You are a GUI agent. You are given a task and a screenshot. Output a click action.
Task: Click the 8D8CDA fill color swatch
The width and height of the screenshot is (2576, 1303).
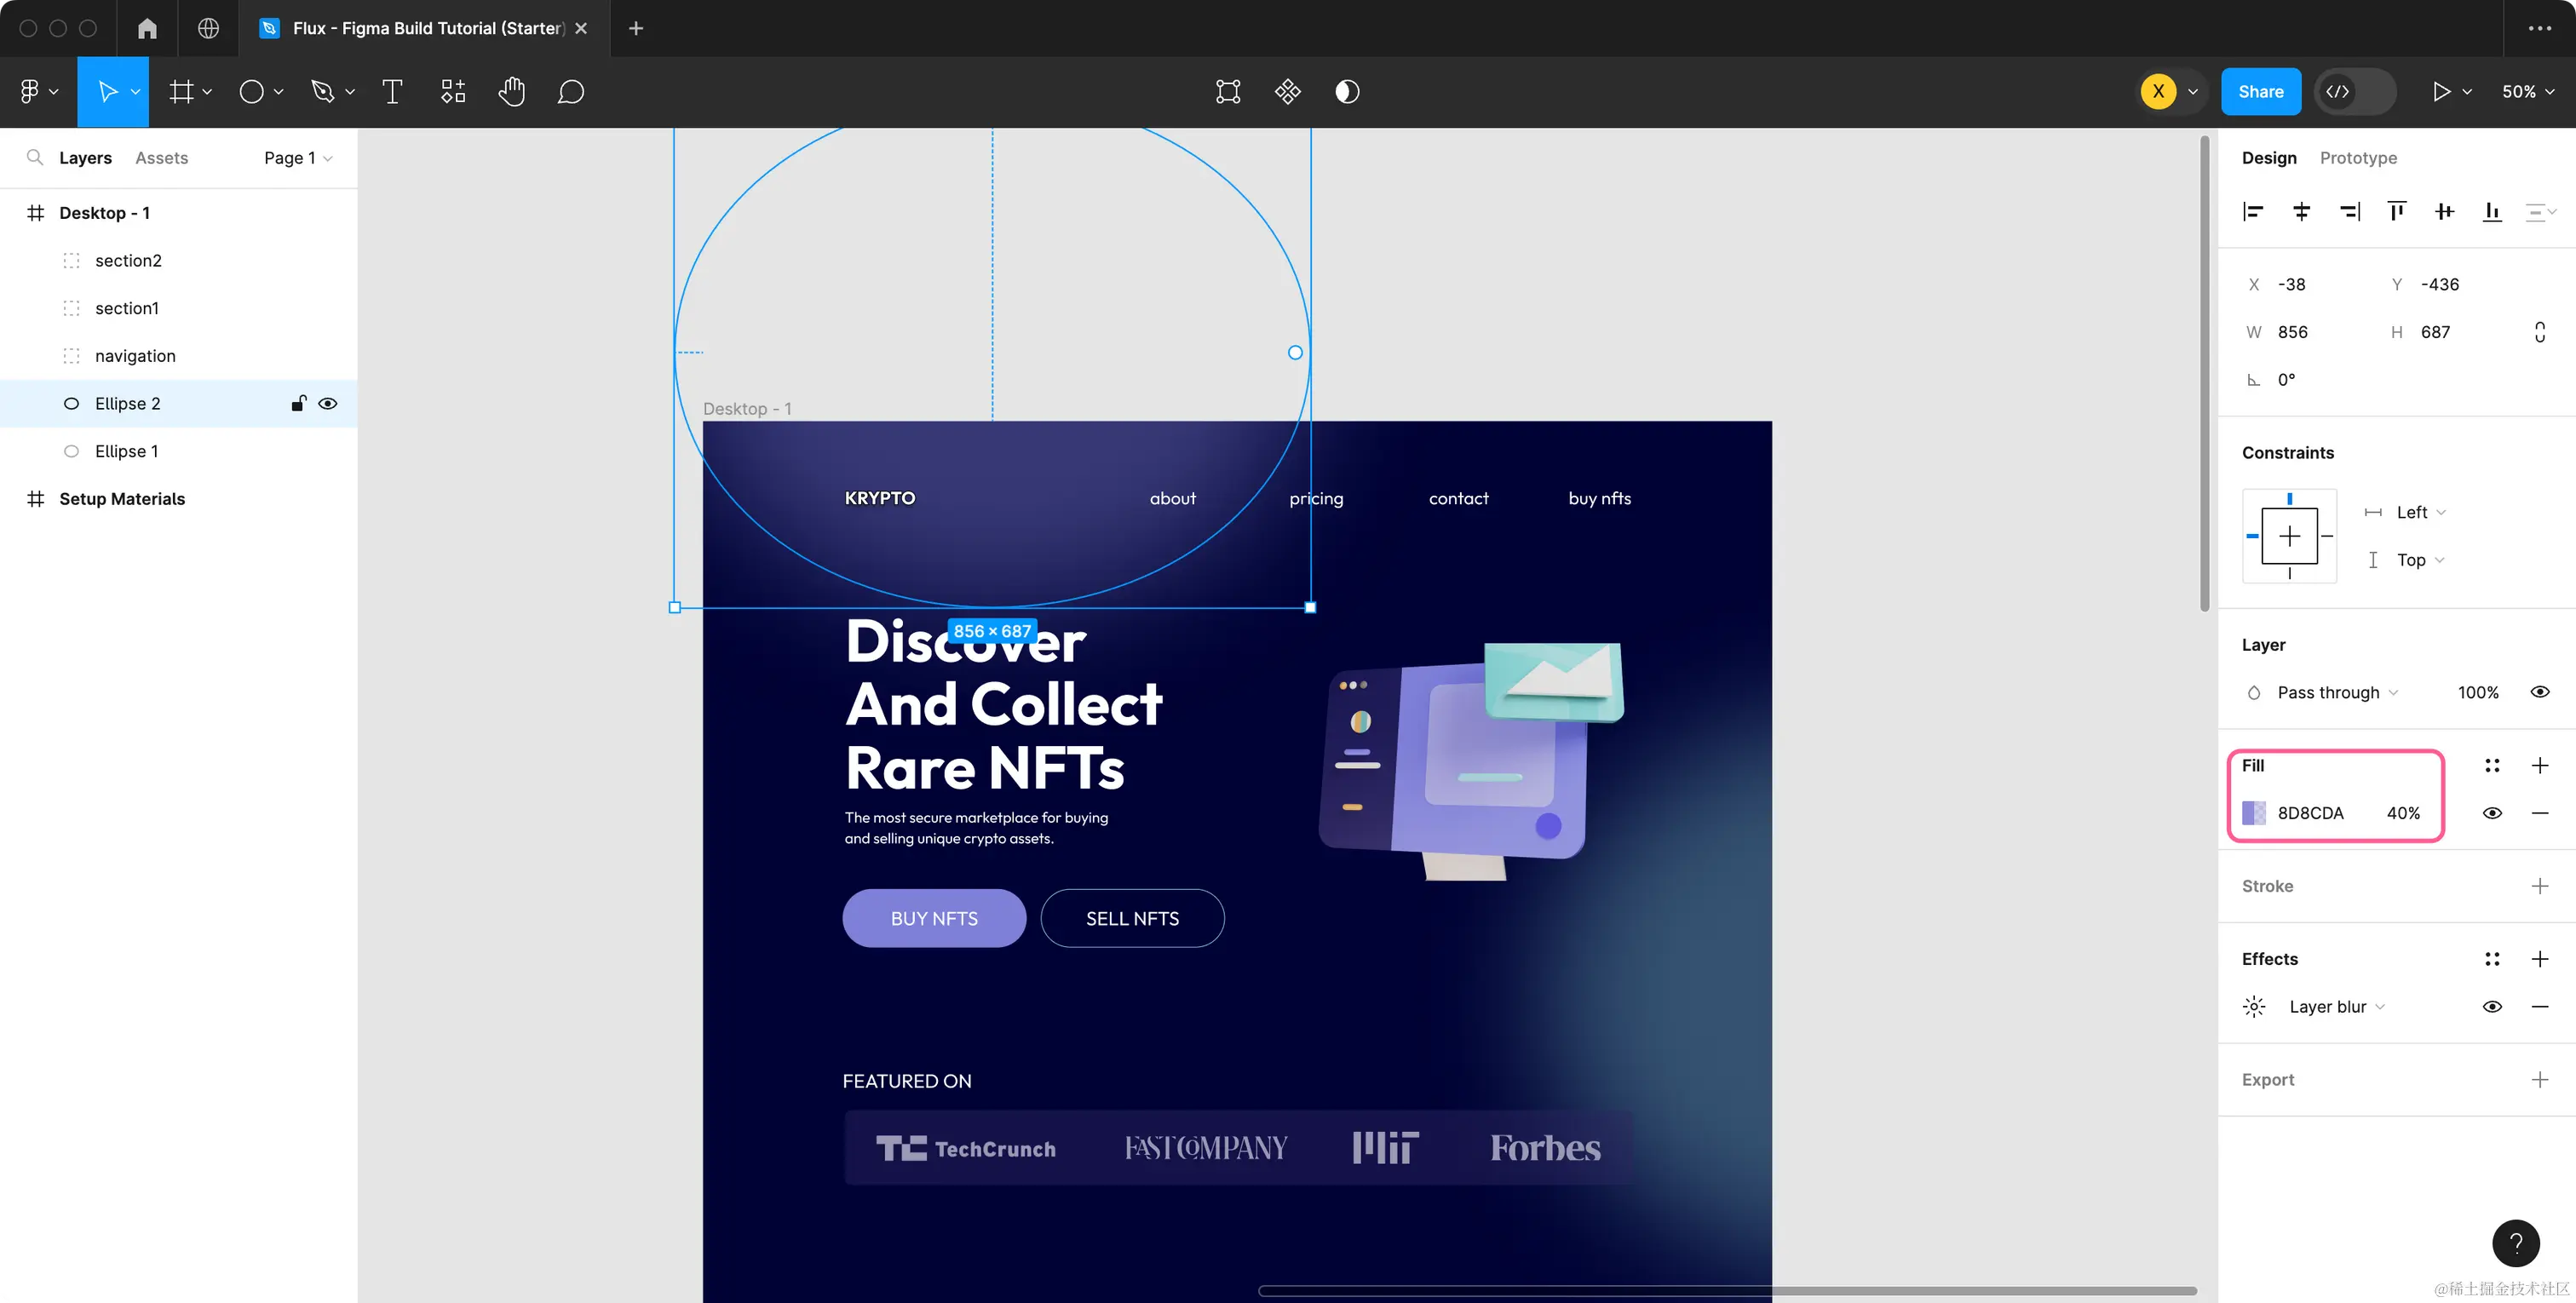tap(2254, 813)
